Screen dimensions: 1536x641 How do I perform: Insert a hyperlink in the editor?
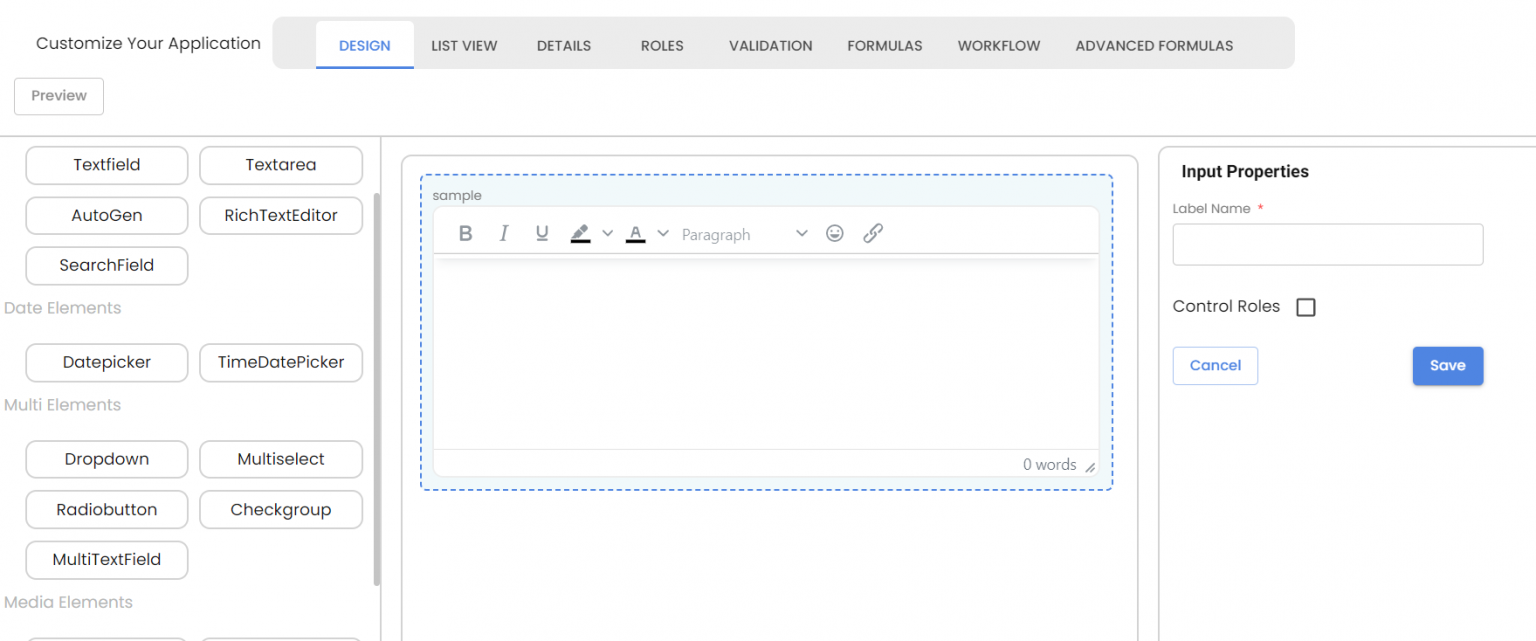pyautogui.click(x=872, y=233)
